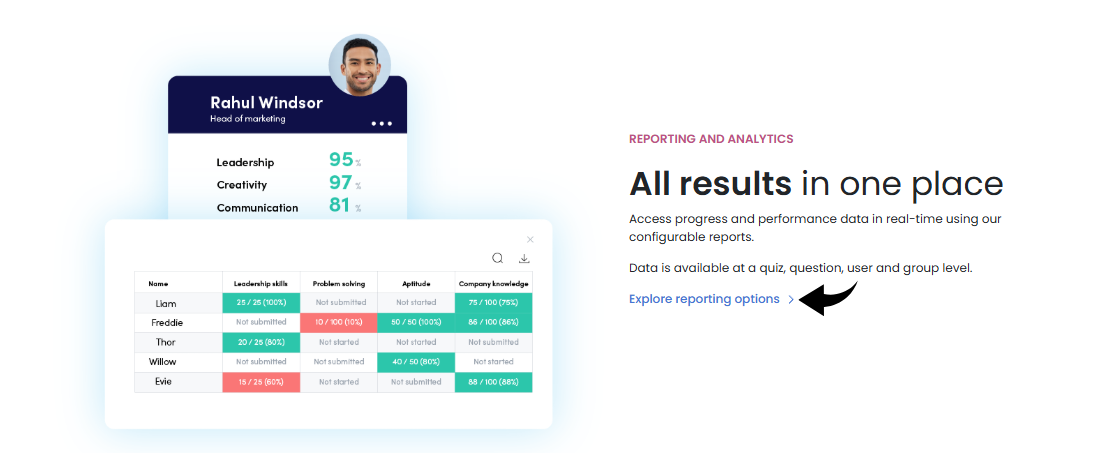Click Willow's 40 / 50 (80%) cell

416,362
